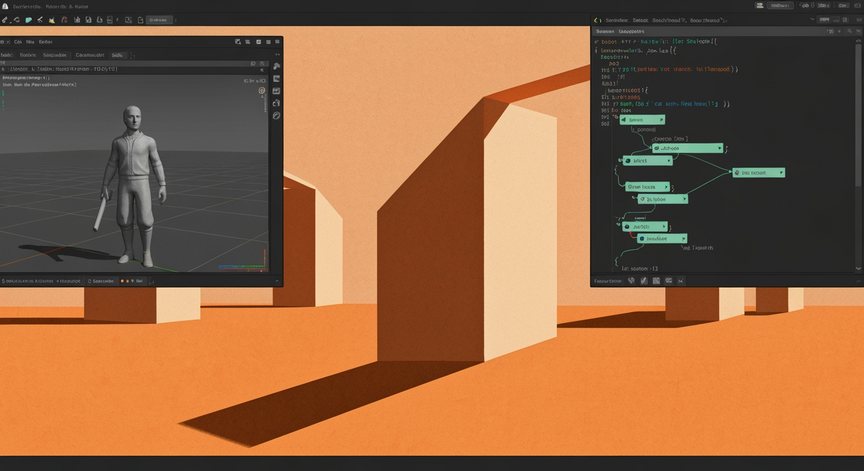Click first icon in node editor bottom bar
Screen dimensions: 864x471
tap(631, 281)
